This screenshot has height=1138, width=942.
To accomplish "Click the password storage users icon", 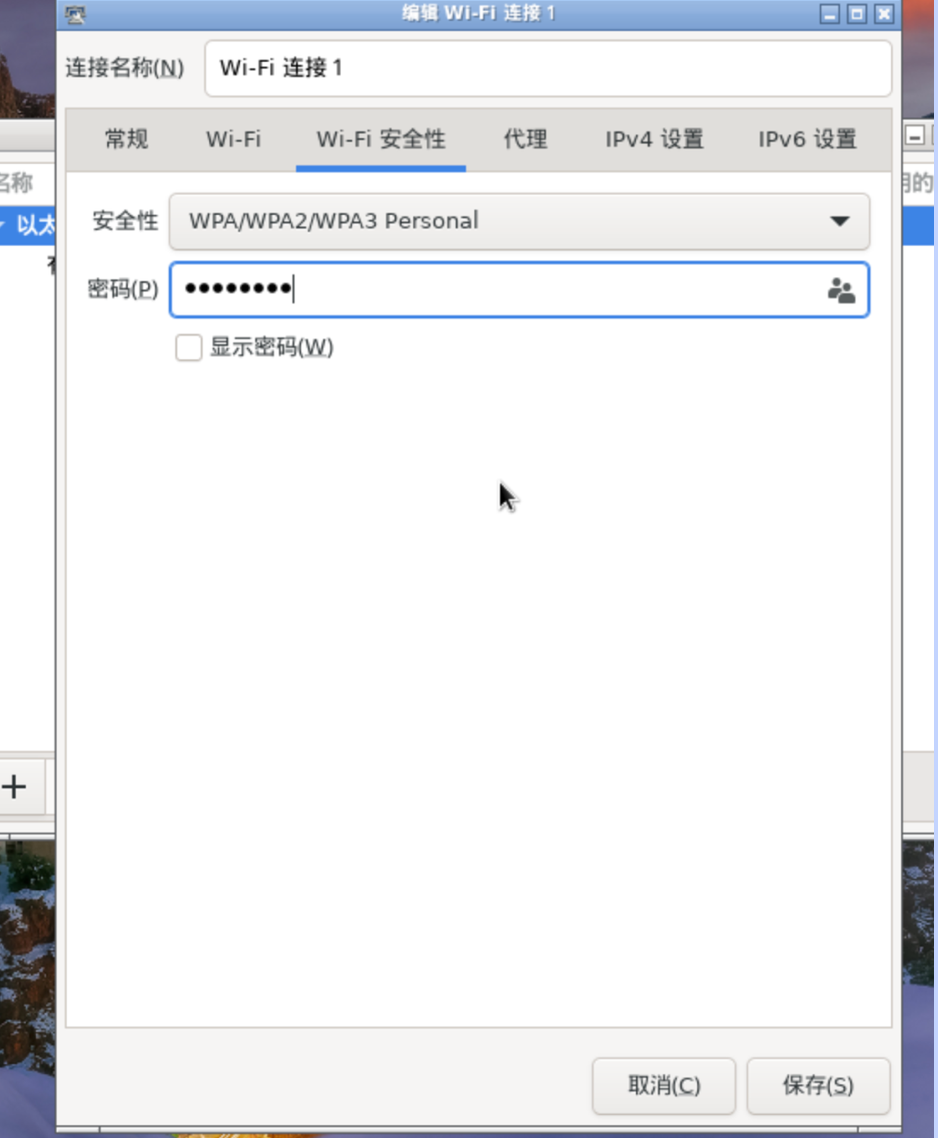I will pos(843,289).
